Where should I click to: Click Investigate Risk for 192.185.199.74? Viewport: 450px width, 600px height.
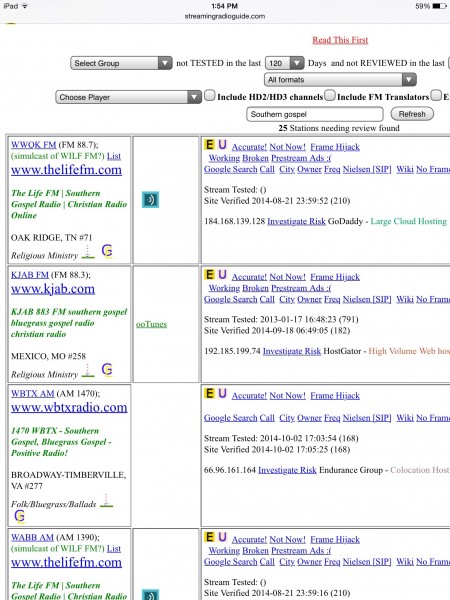click(x=292, y=351)
